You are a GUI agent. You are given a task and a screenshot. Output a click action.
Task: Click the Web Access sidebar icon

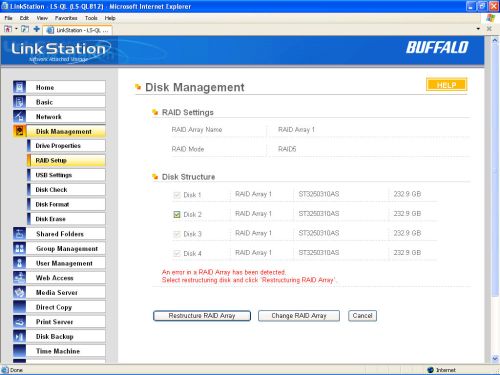pos(19,278)
